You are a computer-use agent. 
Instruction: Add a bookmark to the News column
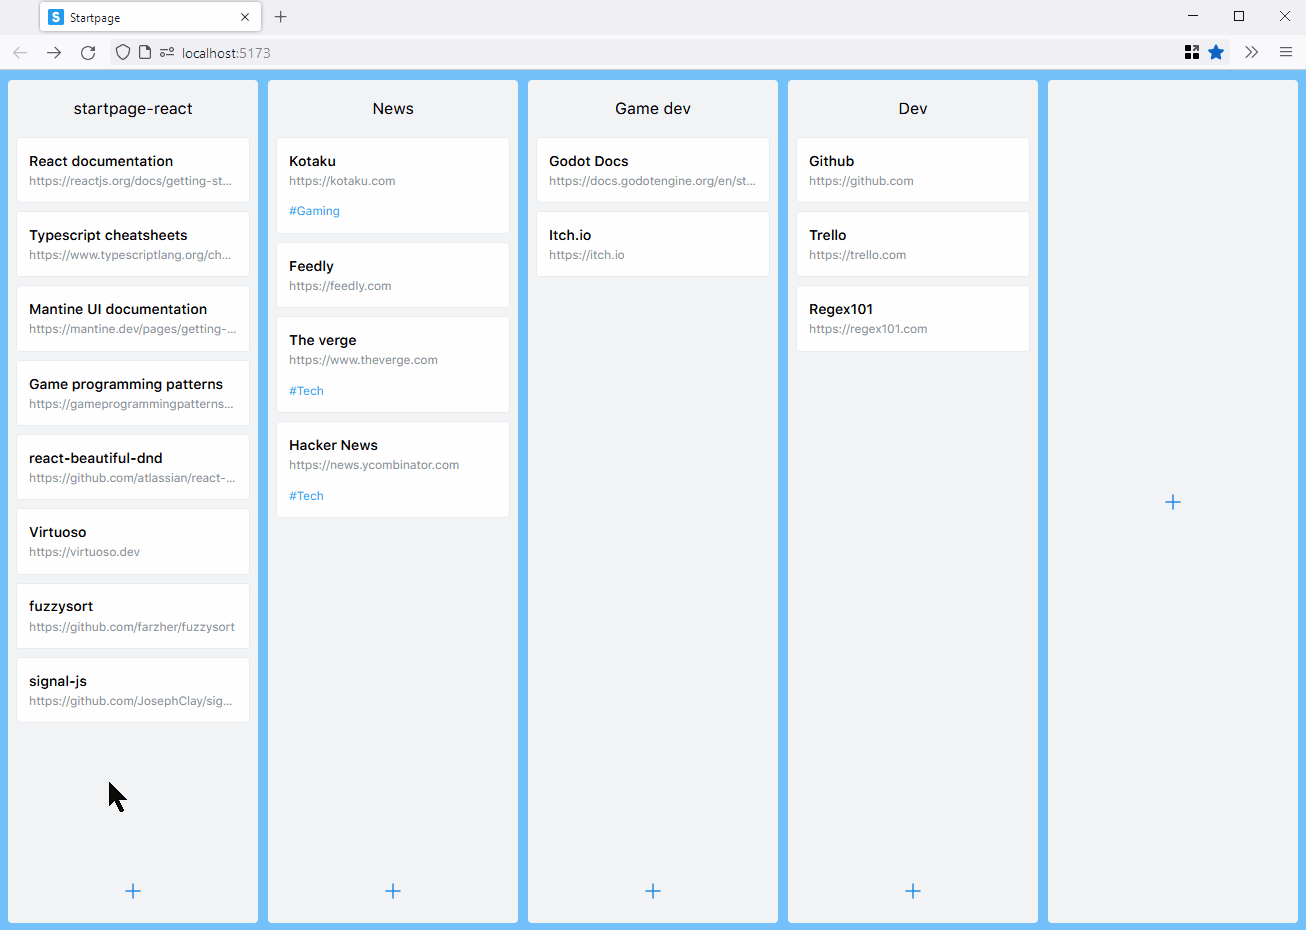[x=393, y=891]
